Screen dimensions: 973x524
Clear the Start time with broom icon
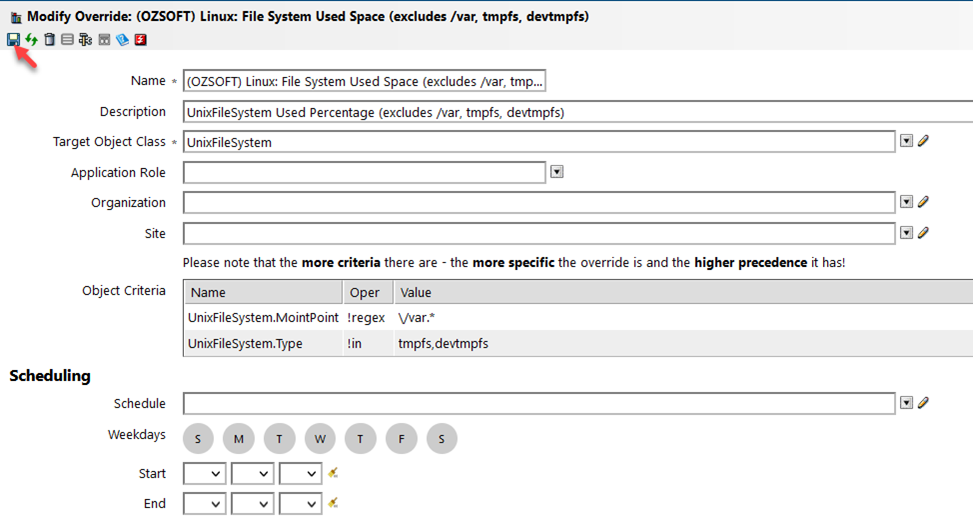coord(334,473)
